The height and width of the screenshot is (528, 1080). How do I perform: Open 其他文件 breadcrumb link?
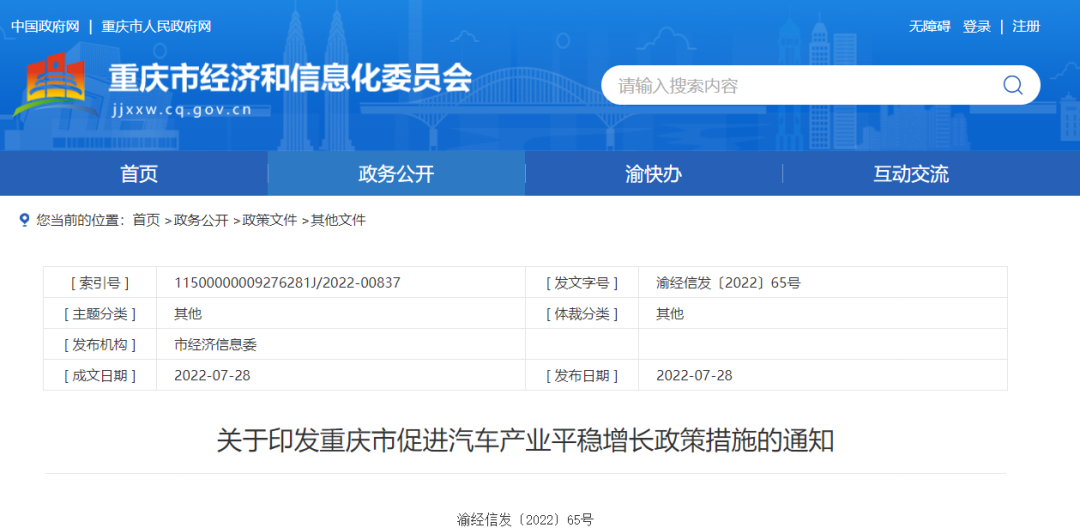click(338, 220)
